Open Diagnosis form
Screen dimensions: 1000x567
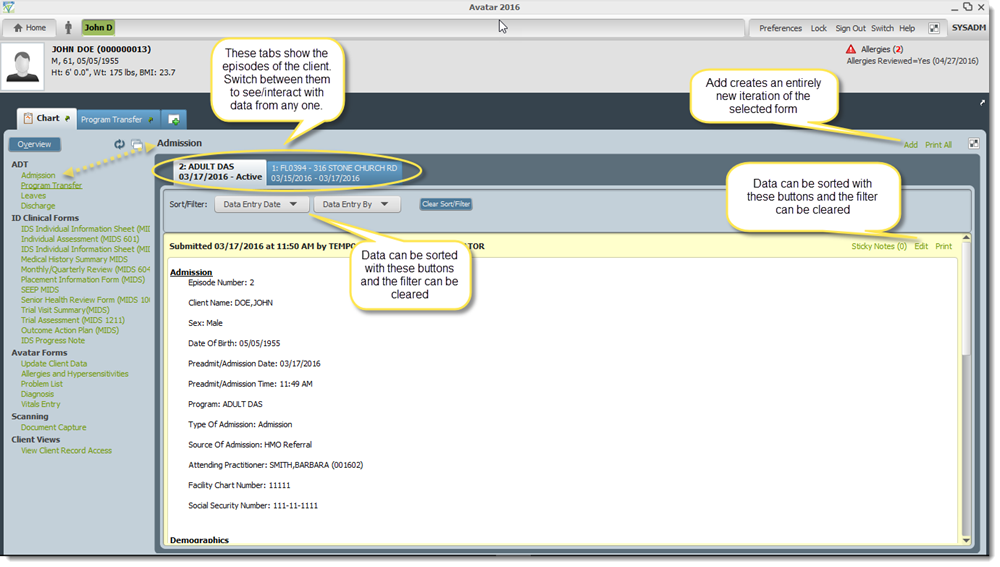pos(37,394)
